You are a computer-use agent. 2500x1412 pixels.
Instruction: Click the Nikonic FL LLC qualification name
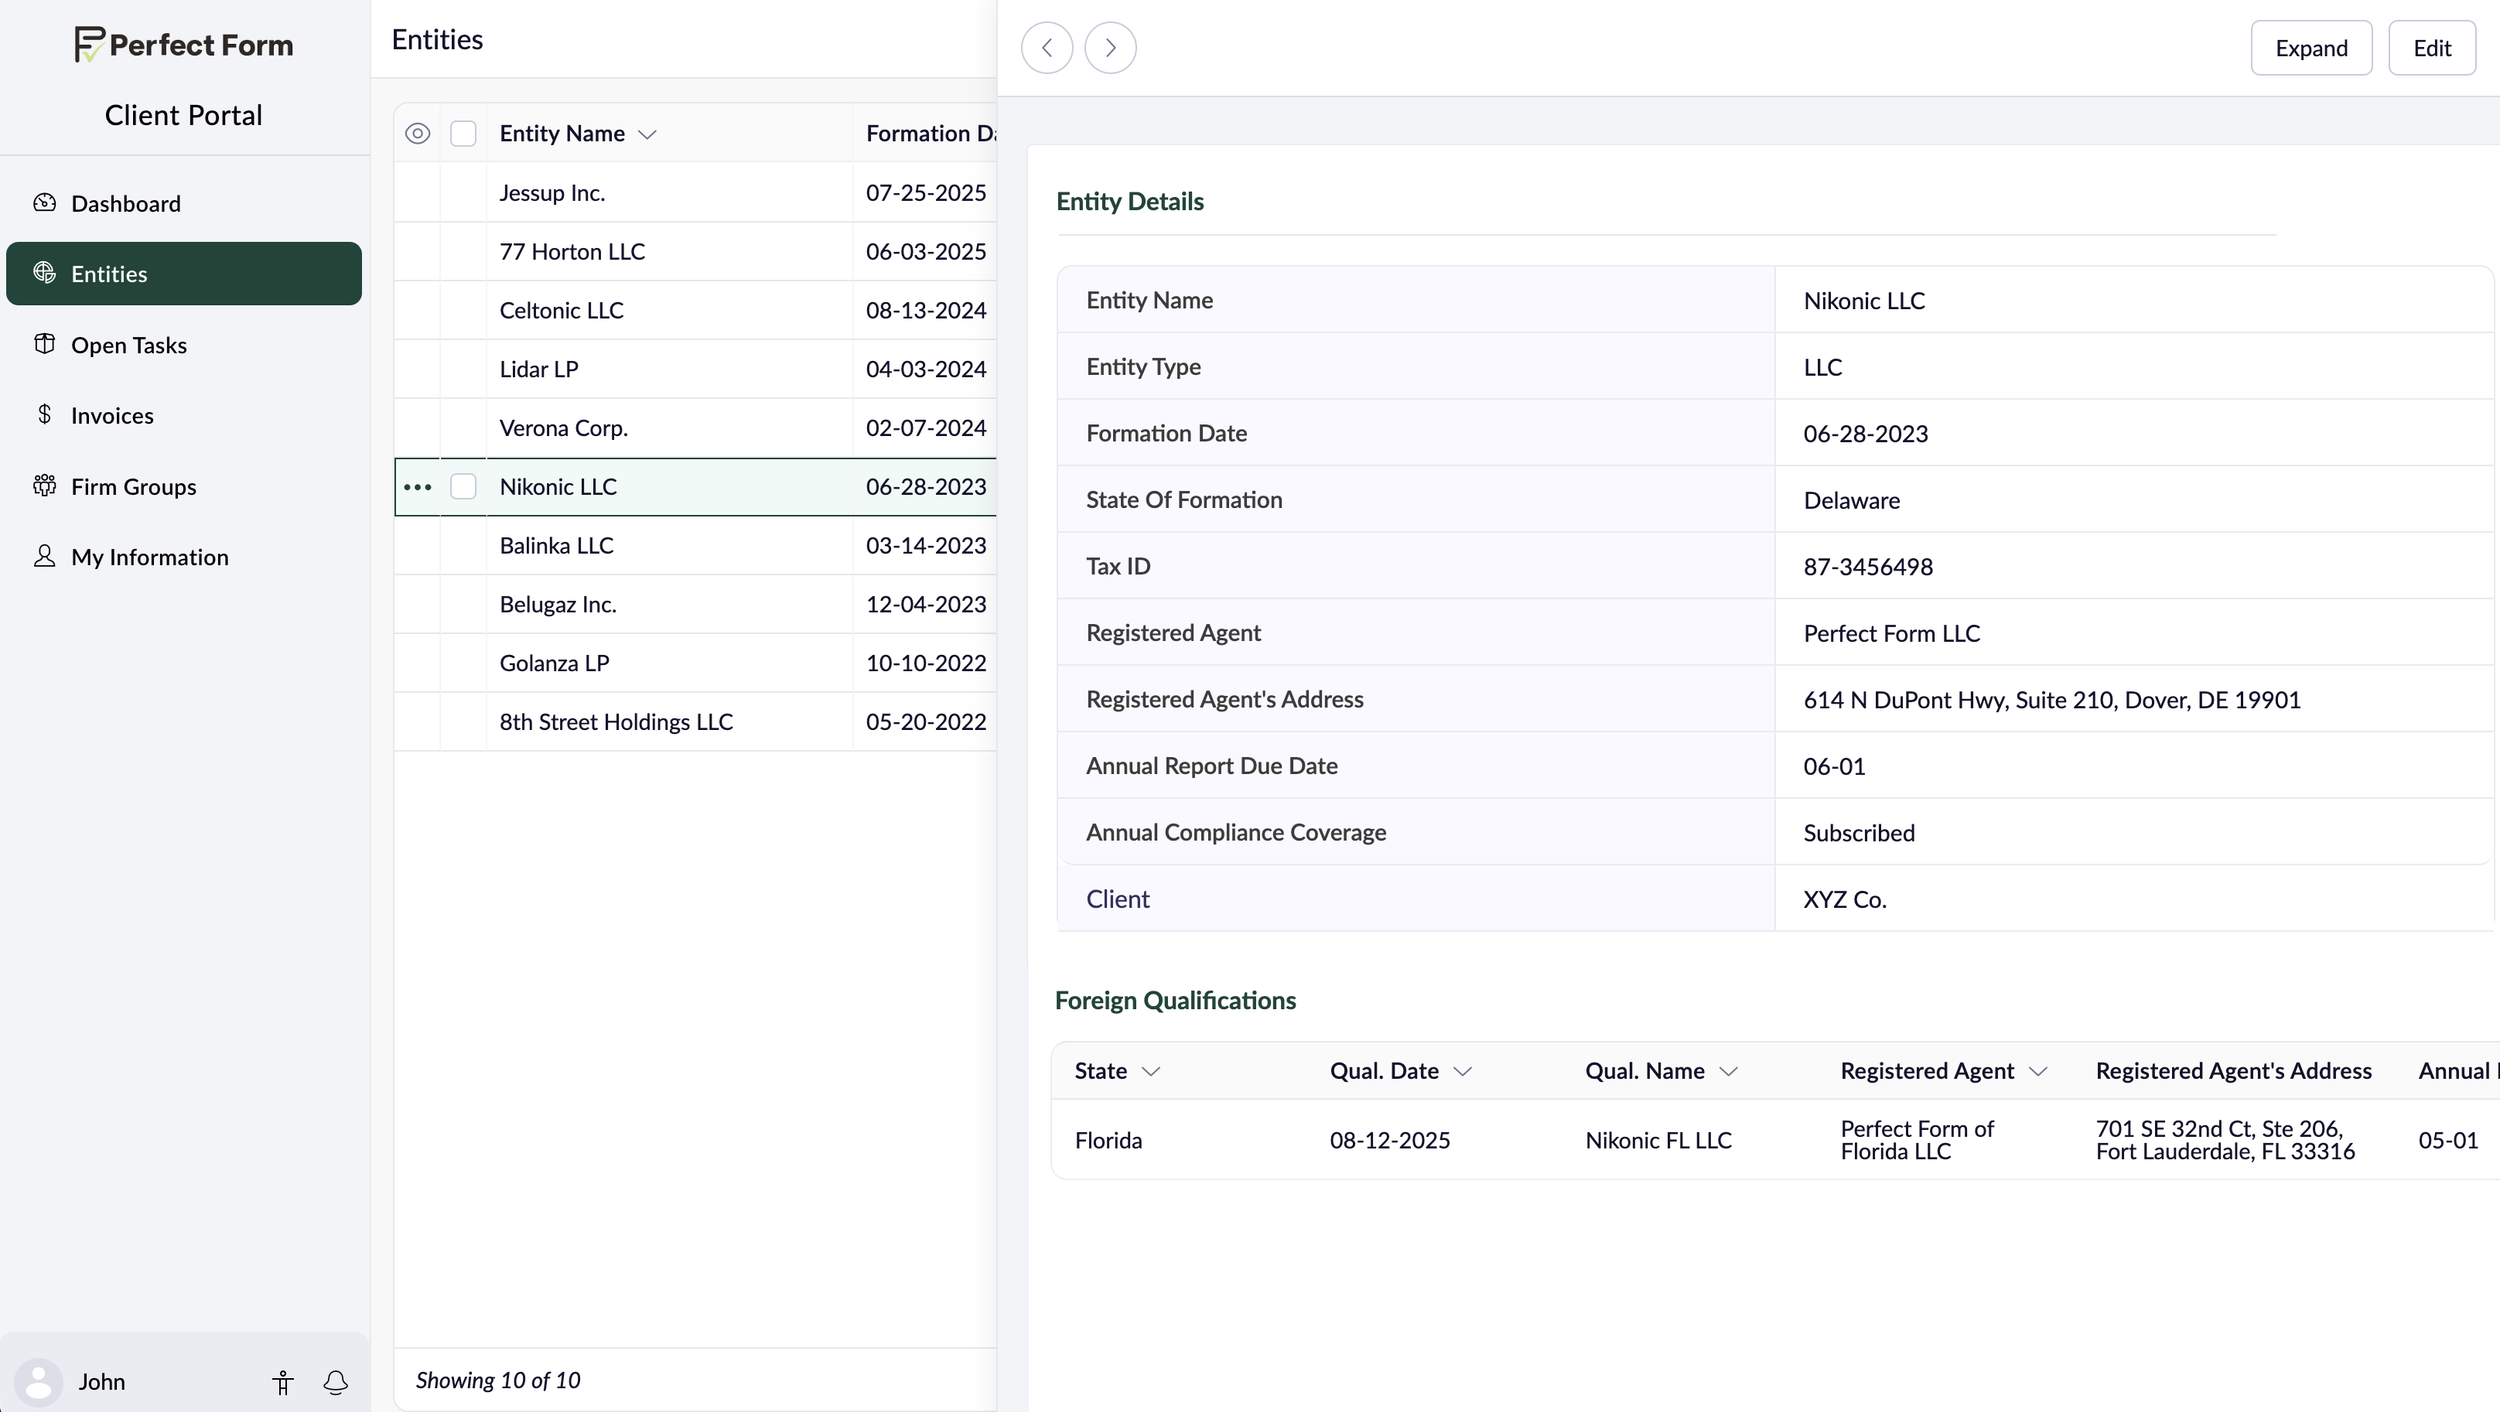coord(1658,1140)
